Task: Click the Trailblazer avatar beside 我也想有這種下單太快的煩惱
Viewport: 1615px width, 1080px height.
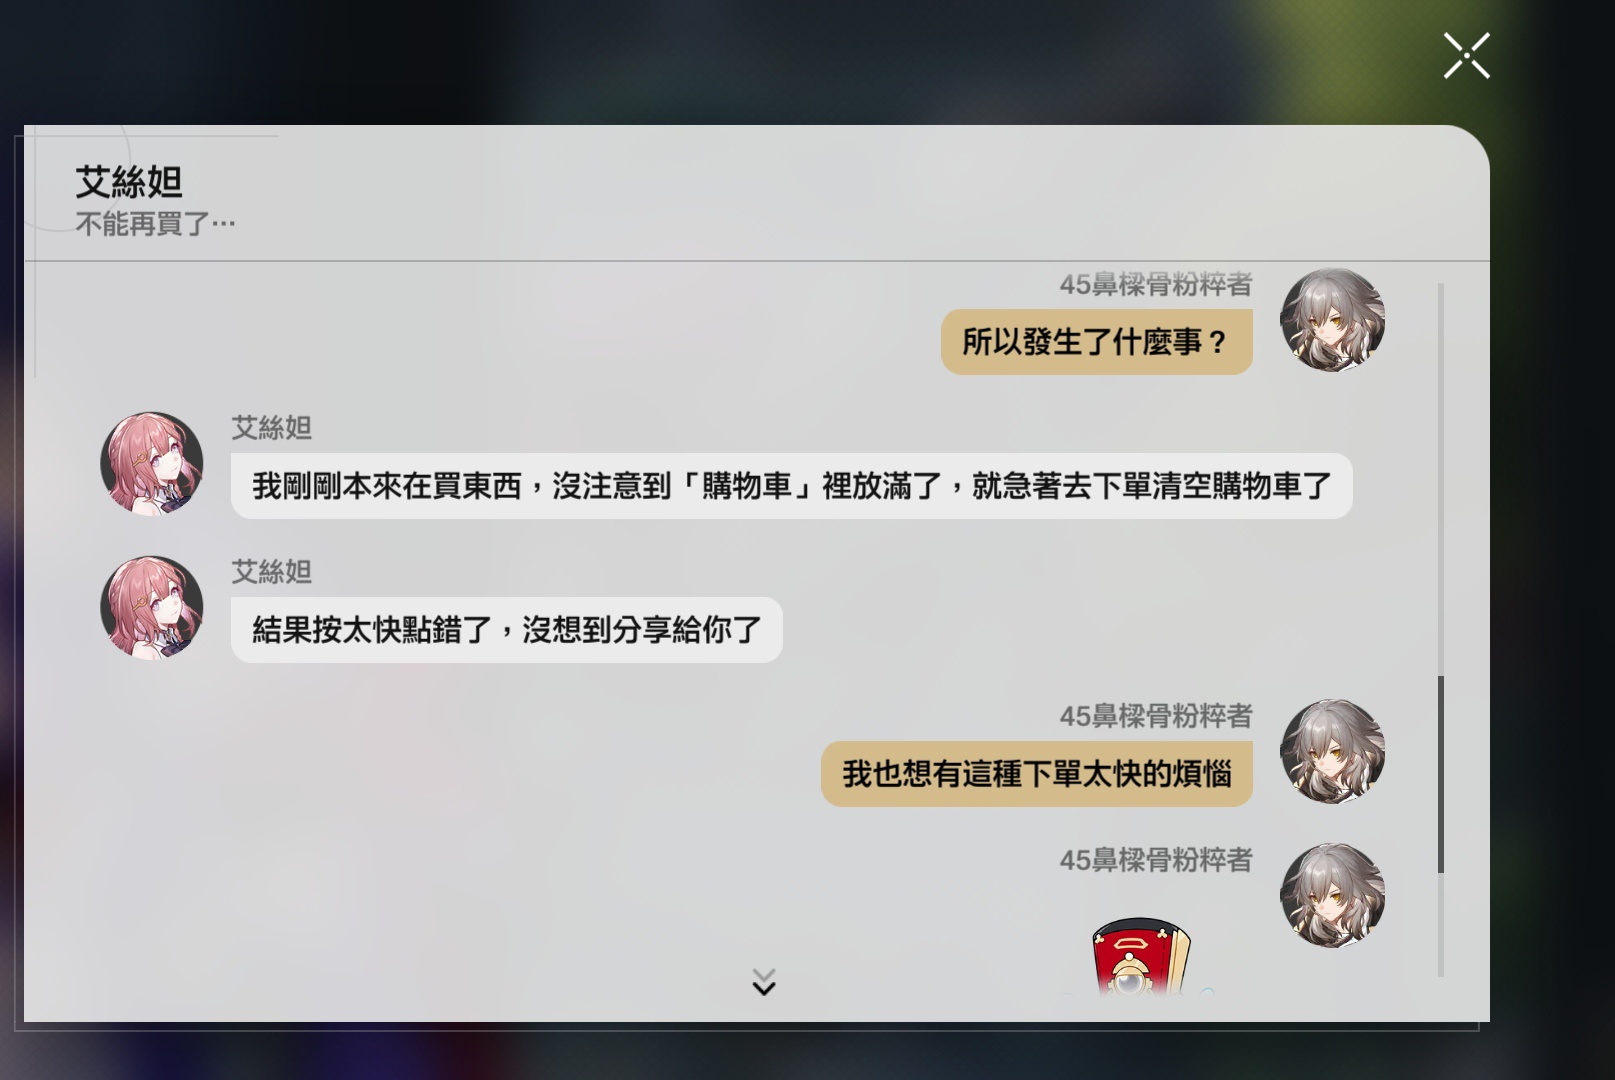Action: coord(1332,752)
